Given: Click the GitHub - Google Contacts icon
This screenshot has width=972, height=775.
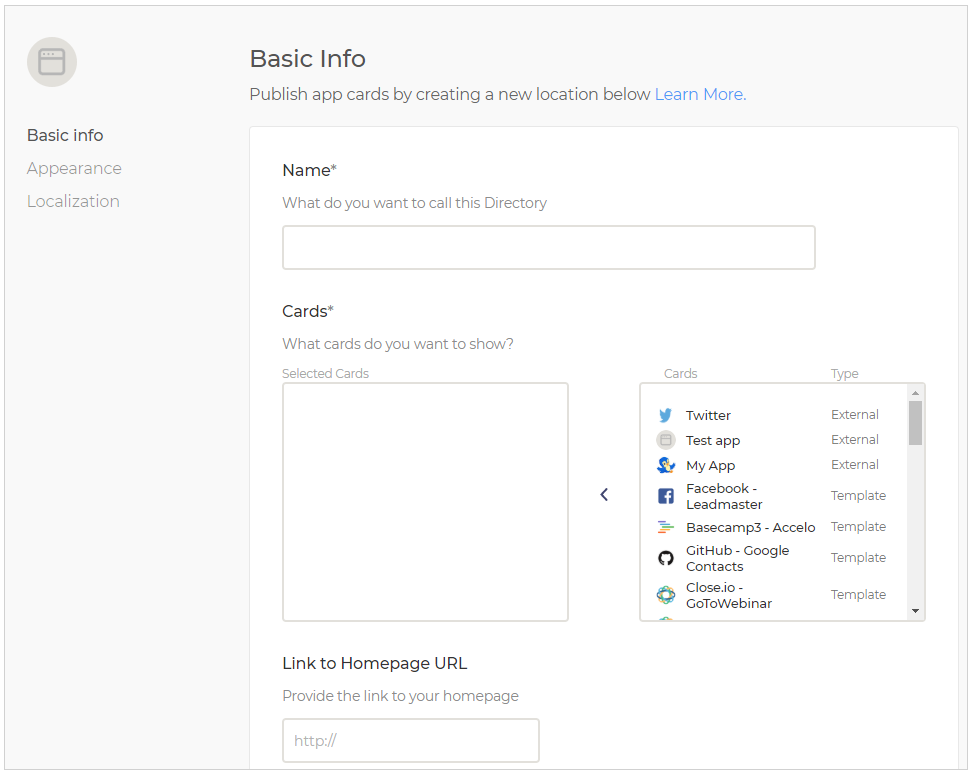Looking at the screenshot, I should tap(666, 558).
